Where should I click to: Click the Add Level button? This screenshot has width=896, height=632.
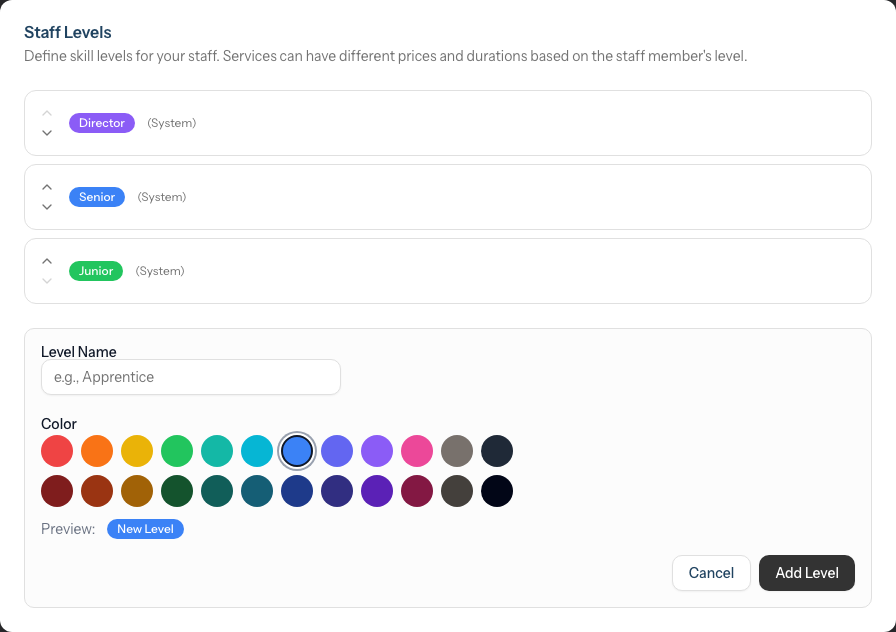tap(807, 573)
